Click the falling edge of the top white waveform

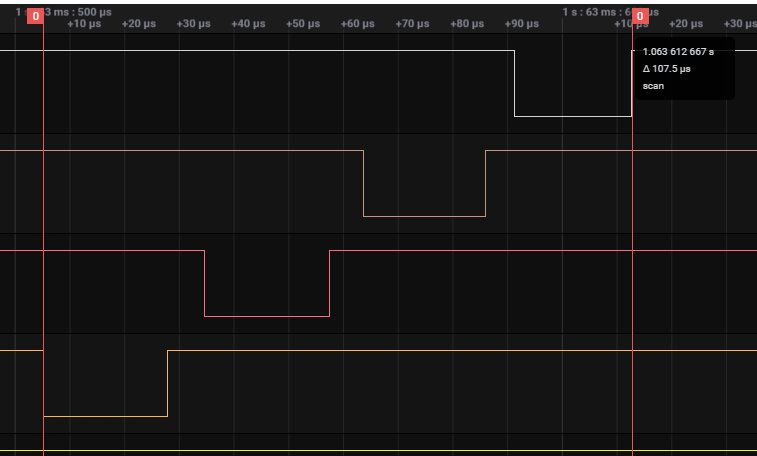514,83
